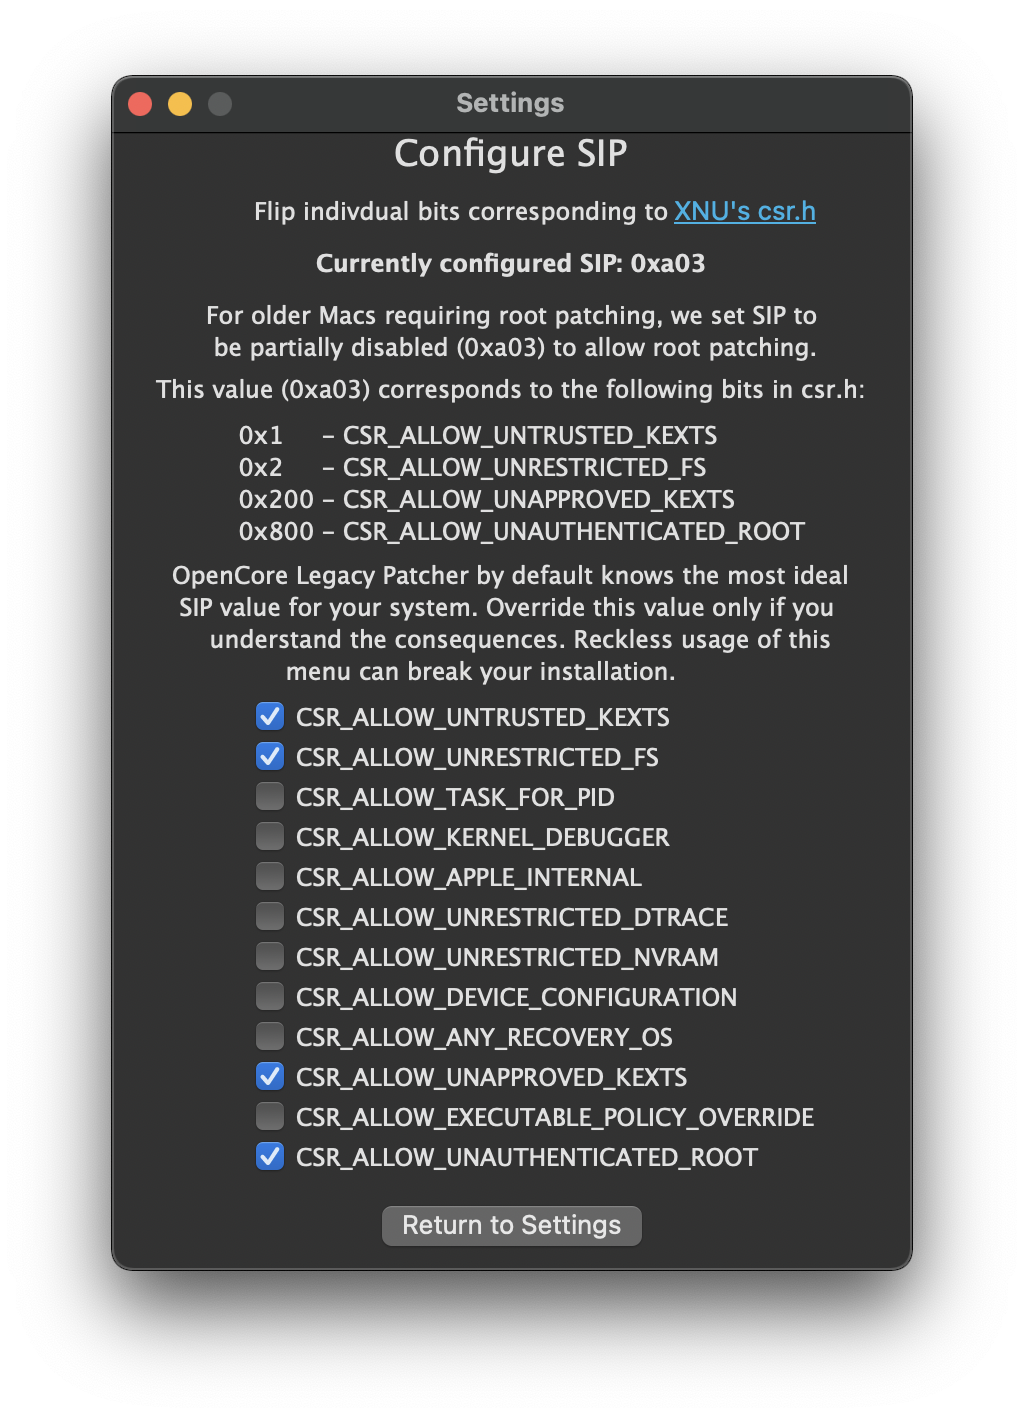Select the CSR_ALLOW_DEVICE_CONFIGURATION checkbox
The width and height of the screenshot is (1024, 1418).
pos(270,997)
